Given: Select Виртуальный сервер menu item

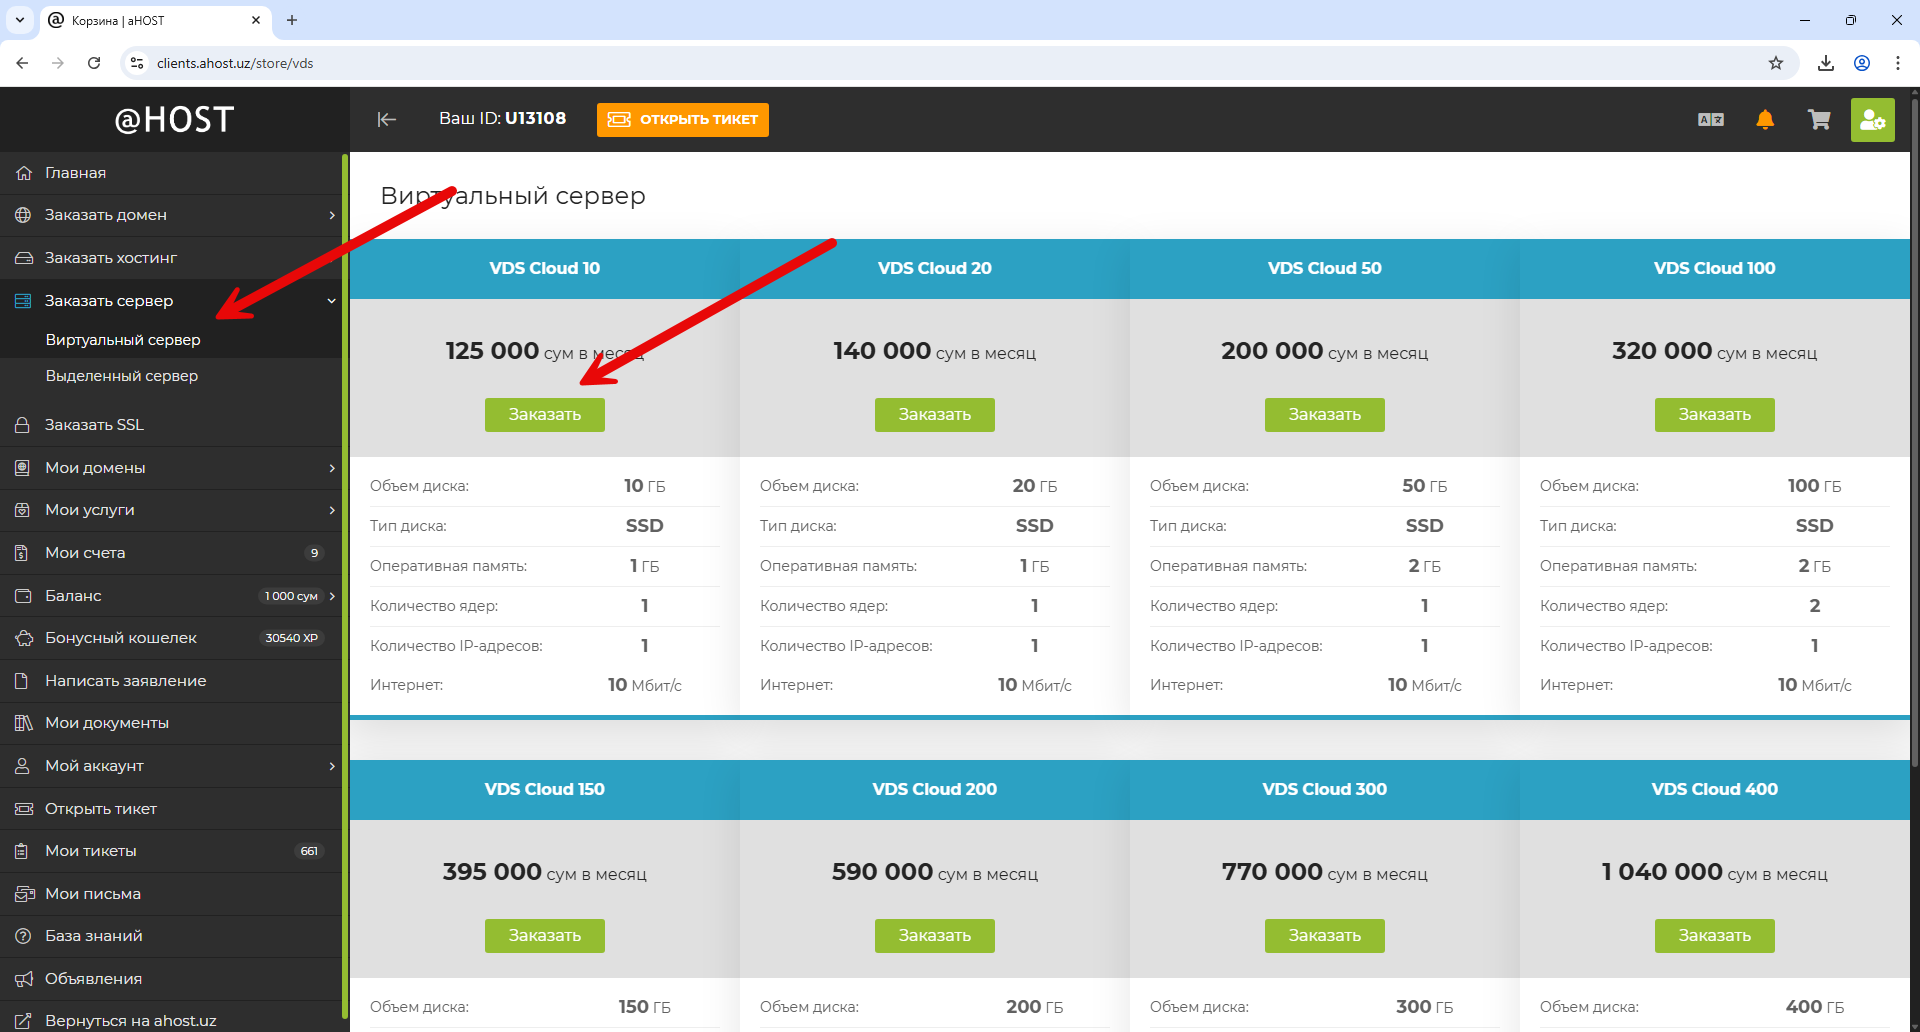Looking at the screenshot, I should (123, 340).
